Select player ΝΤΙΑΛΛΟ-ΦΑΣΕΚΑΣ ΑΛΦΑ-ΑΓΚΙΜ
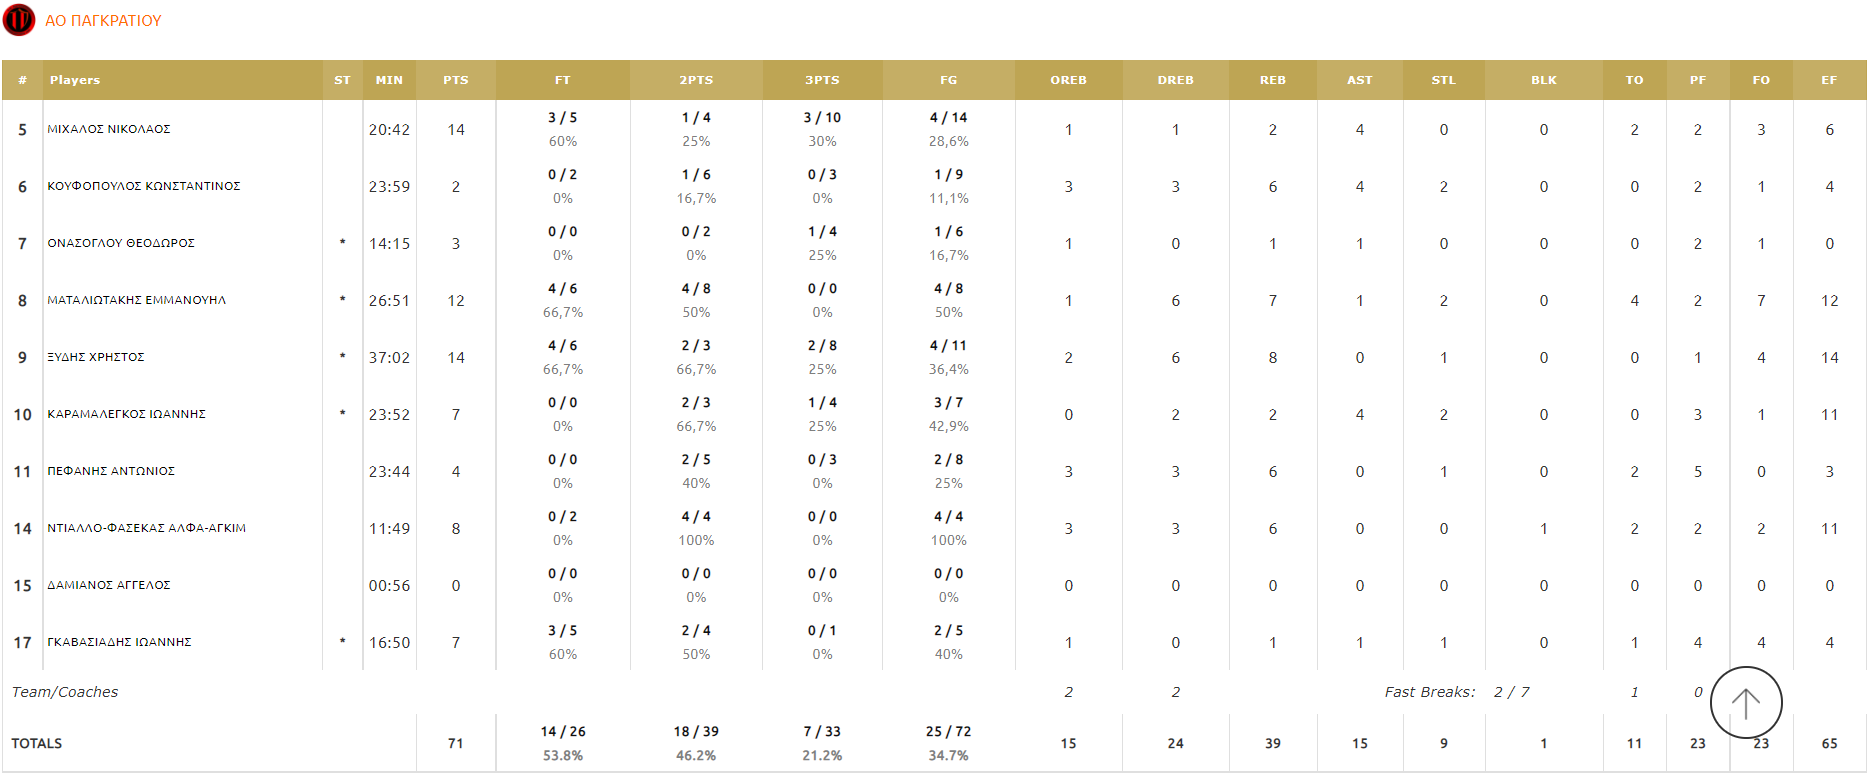This screenshot has width=1869, height=773. pyautogui.click(x=147, y=528)
